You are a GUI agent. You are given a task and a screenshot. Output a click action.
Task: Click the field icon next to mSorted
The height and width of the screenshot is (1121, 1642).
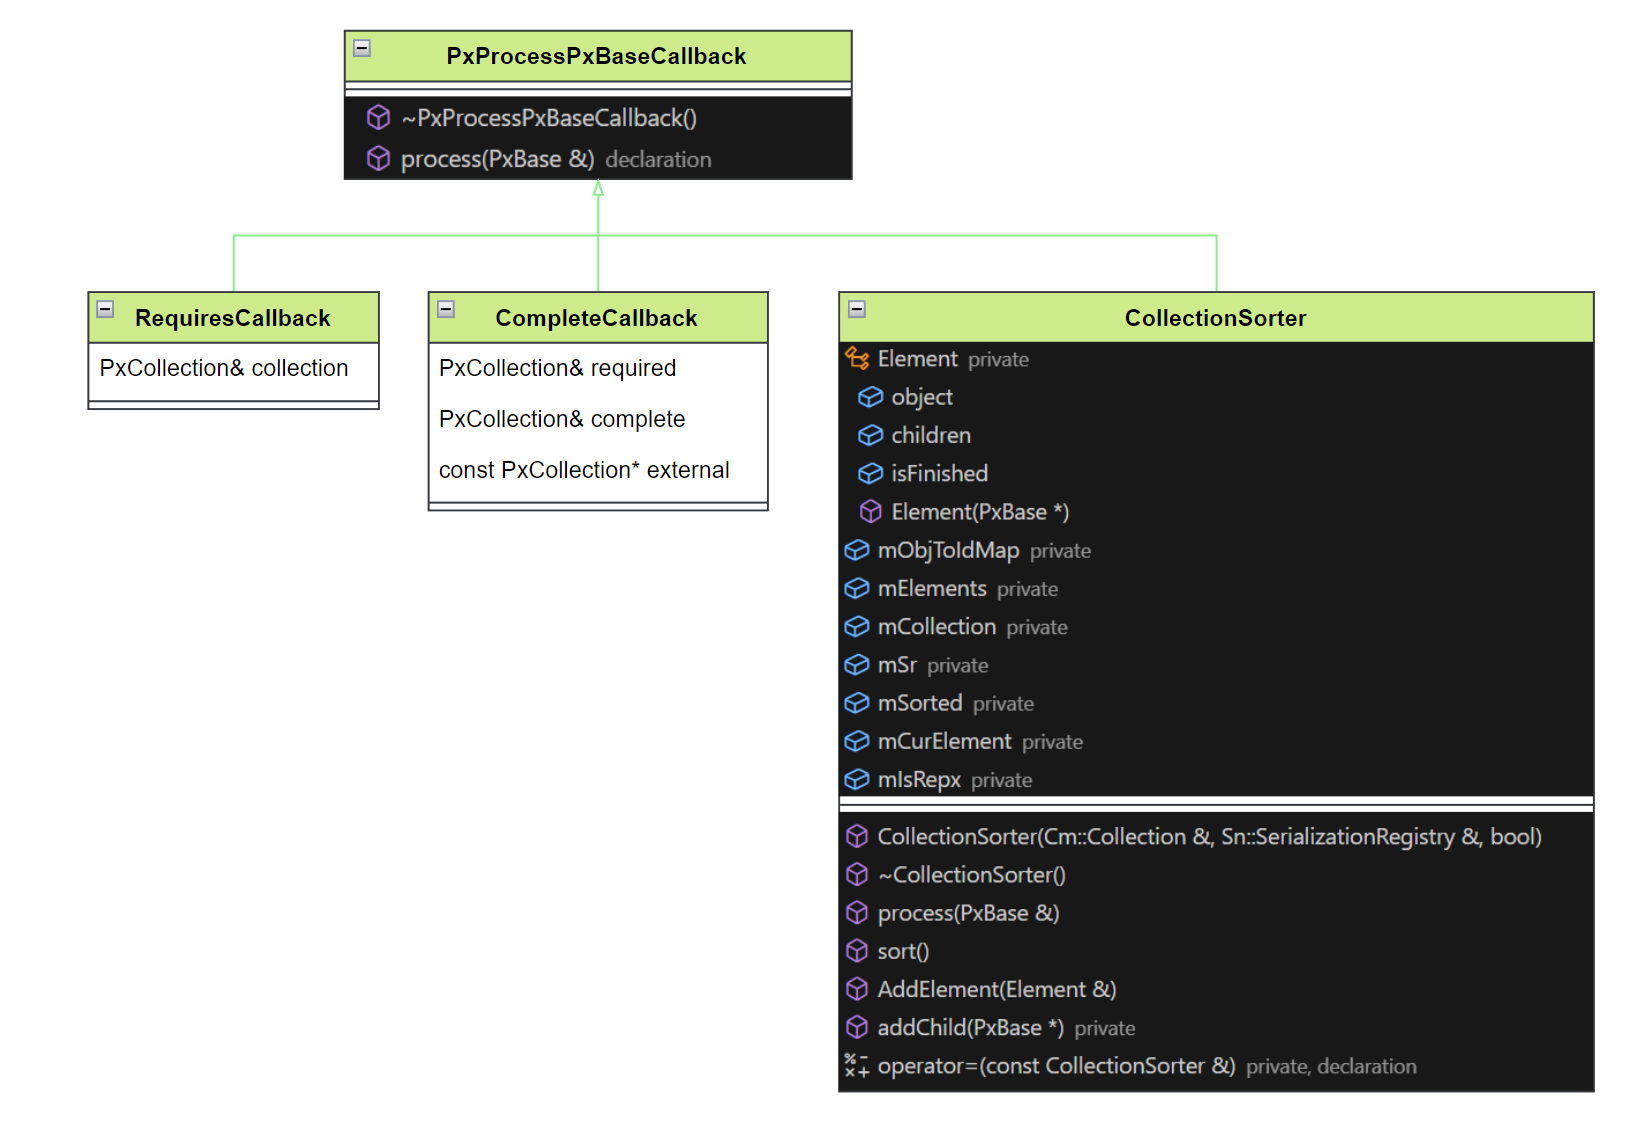[x=856, y=703]
